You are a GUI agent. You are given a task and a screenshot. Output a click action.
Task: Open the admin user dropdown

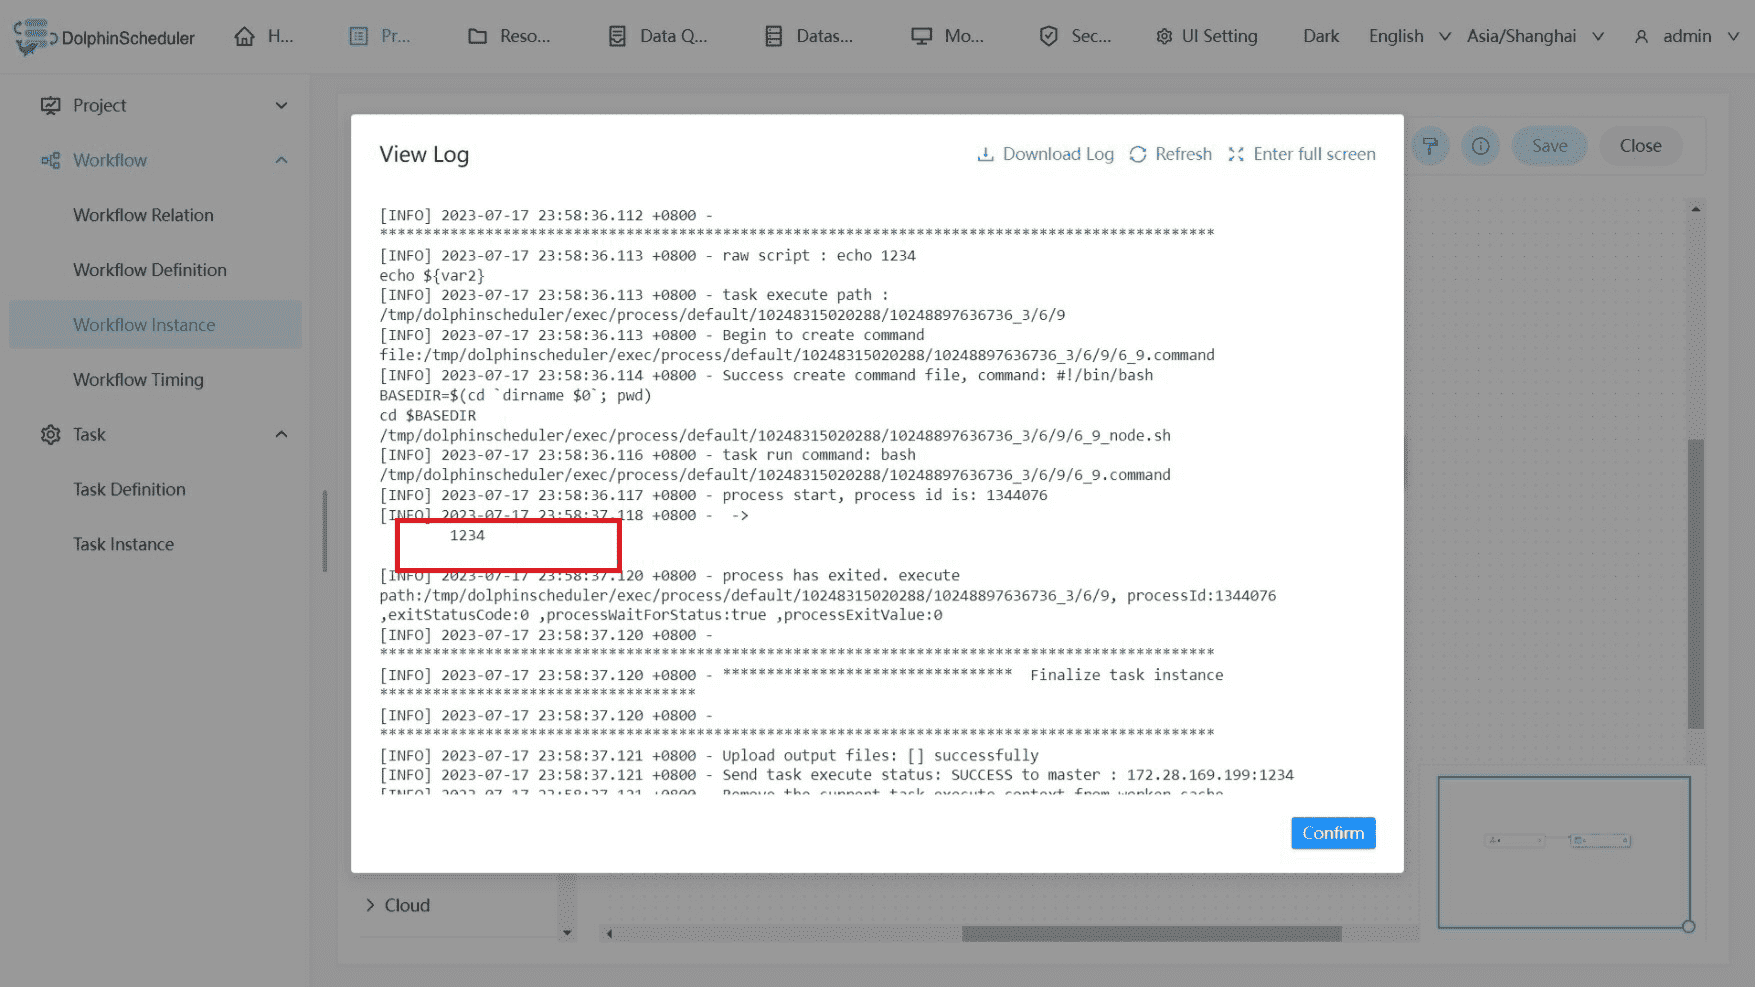point(1686,37)
